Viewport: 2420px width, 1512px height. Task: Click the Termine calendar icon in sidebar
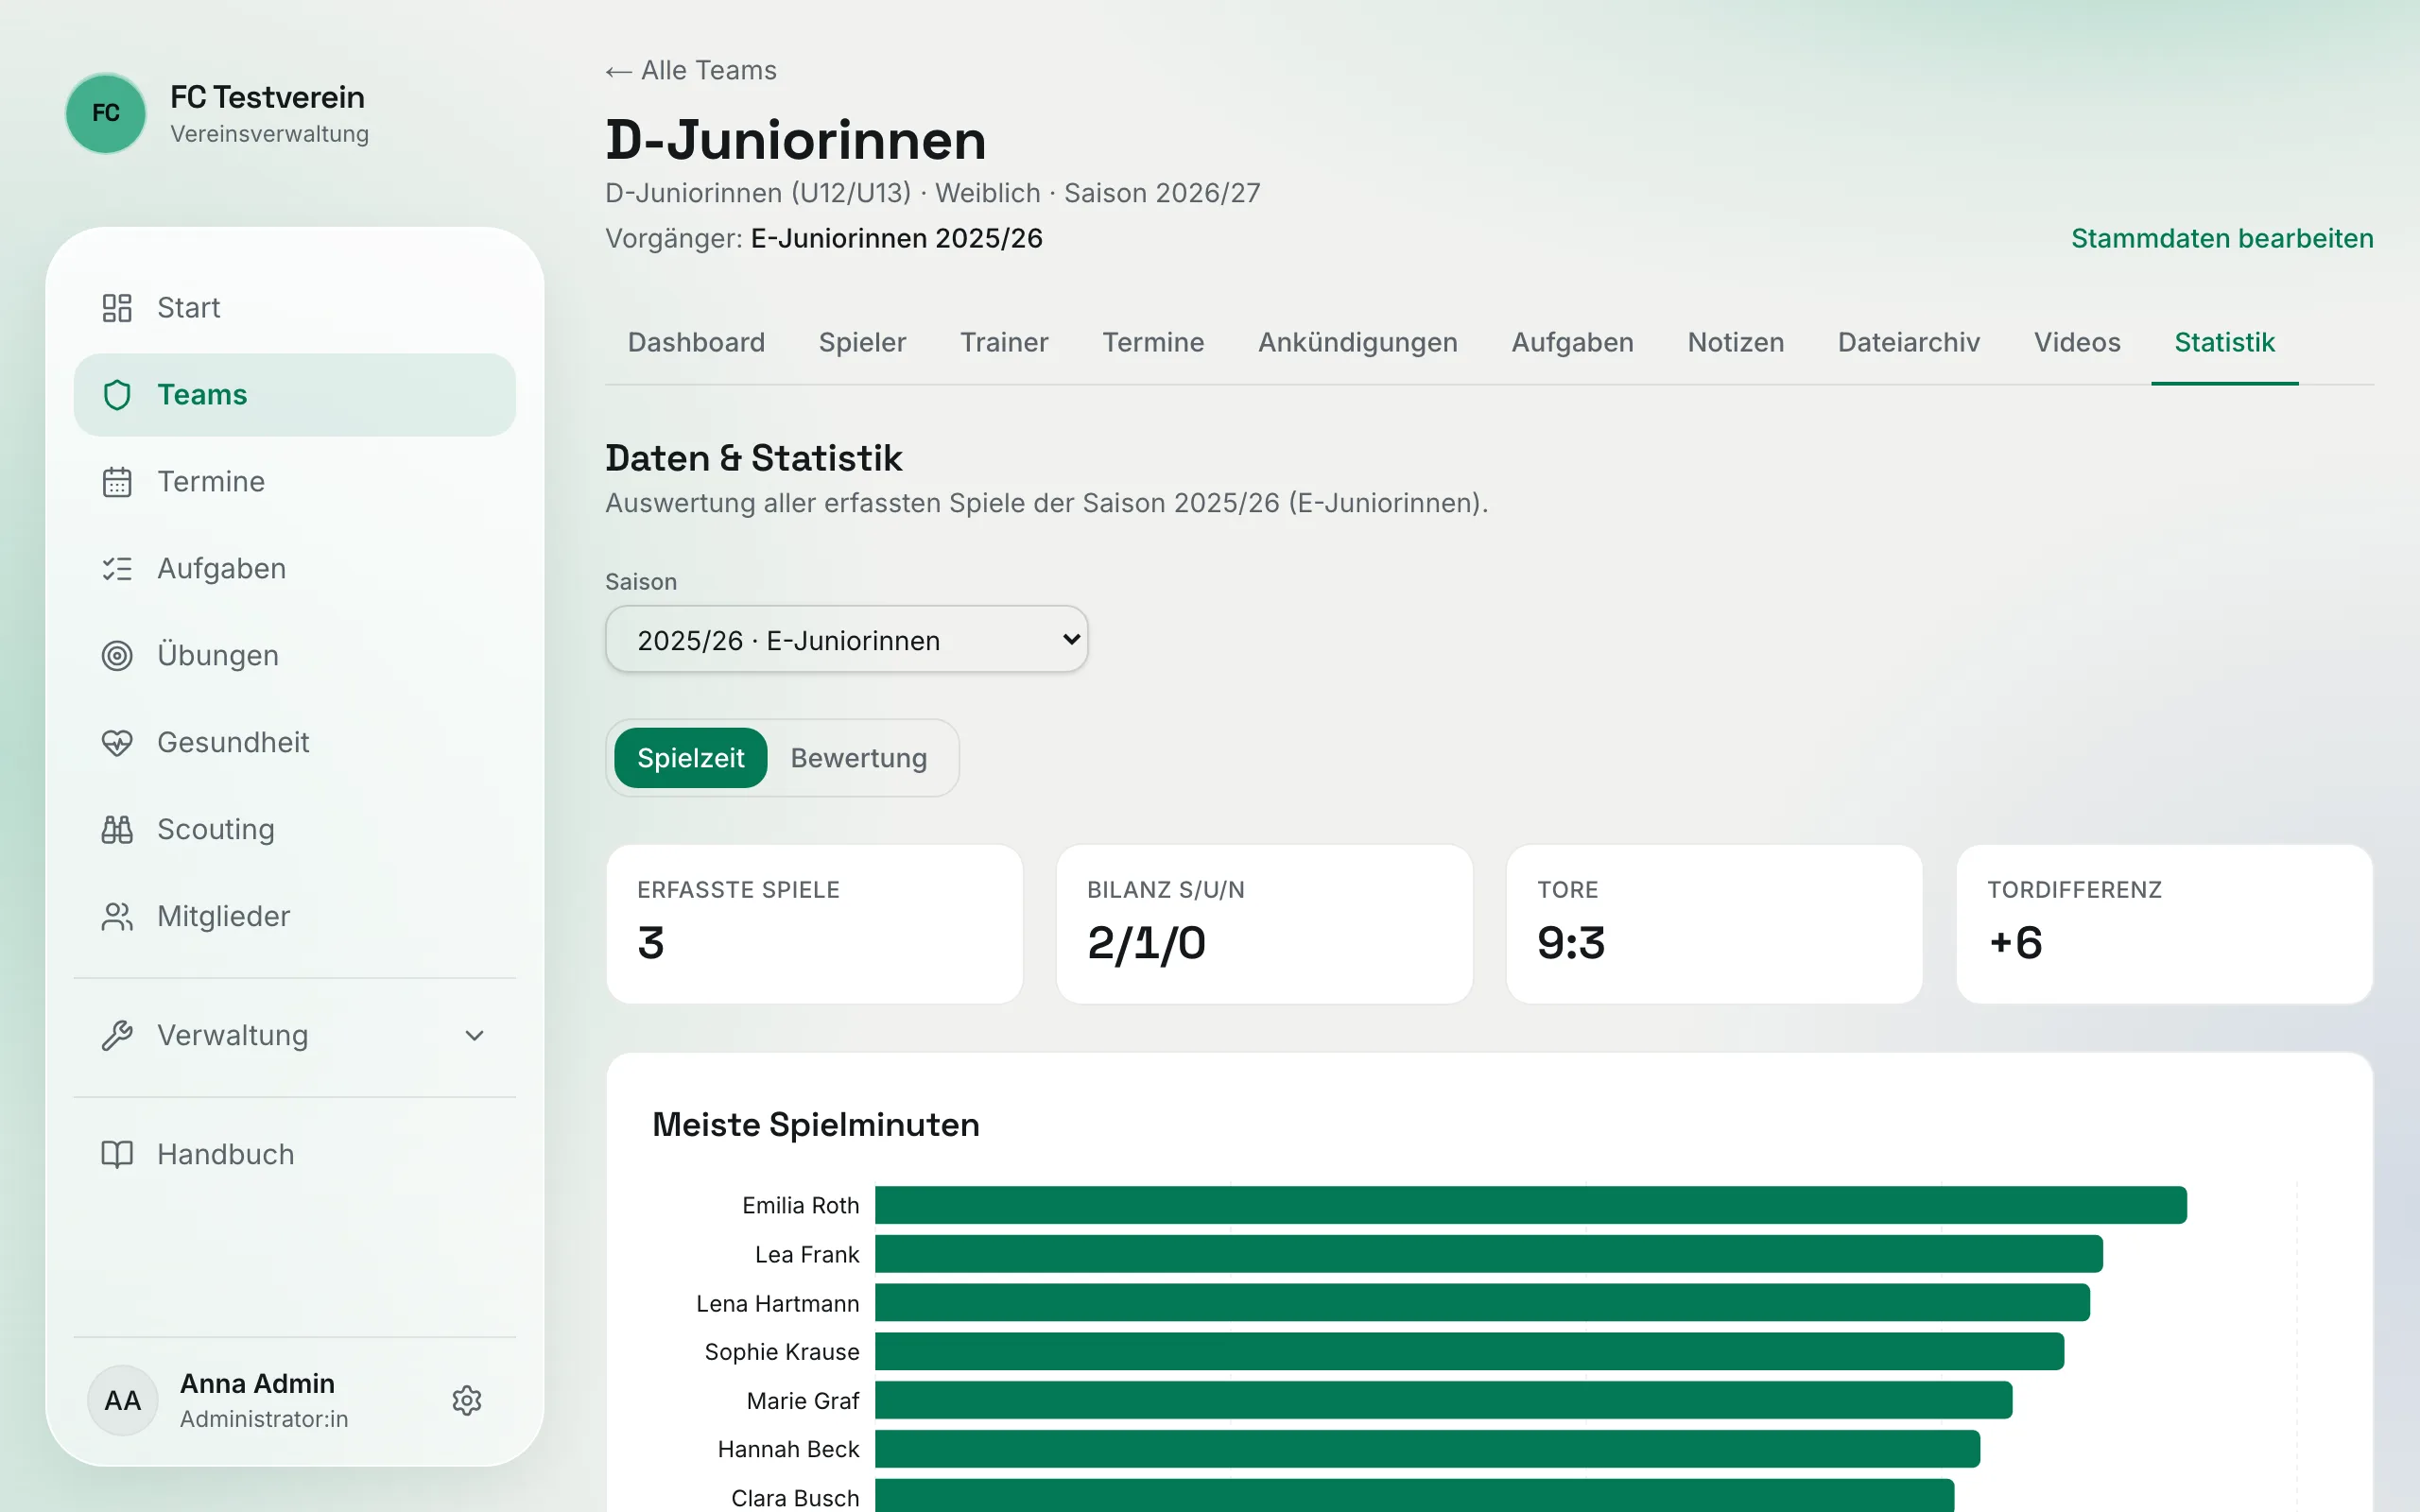click(117, 482)
